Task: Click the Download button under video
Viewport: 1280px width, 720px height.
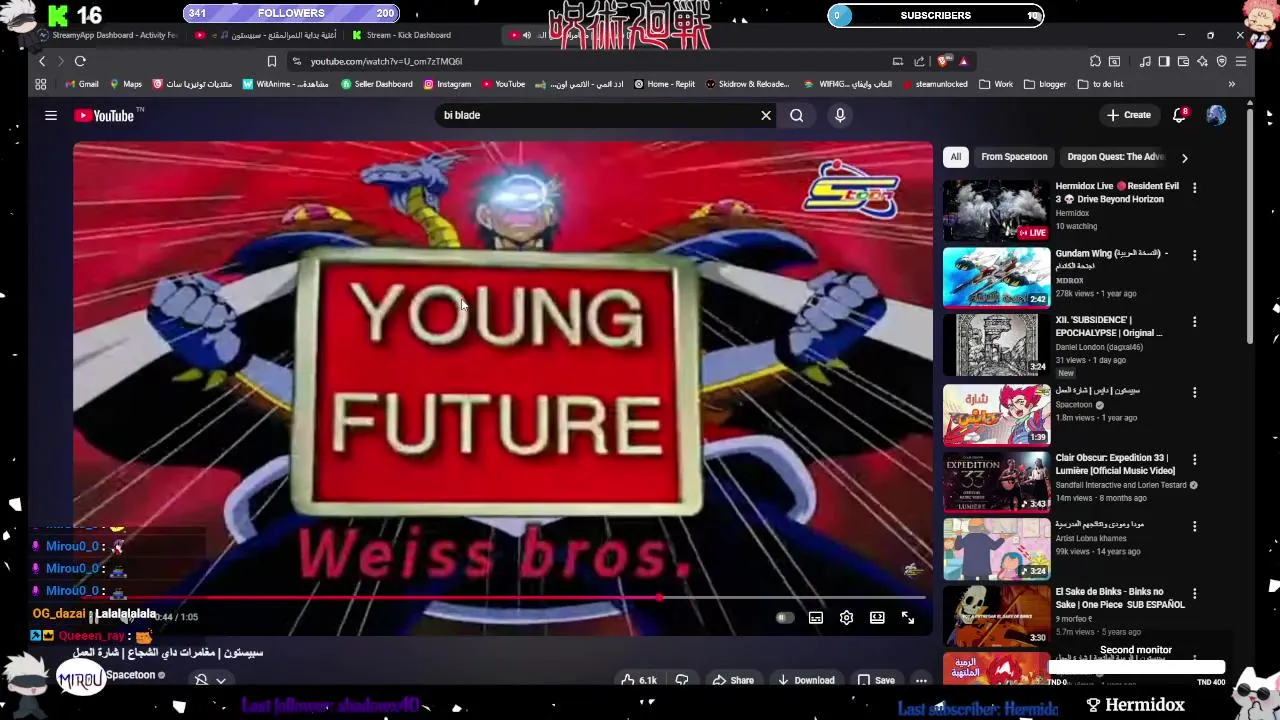Action: tap(806, 680)
